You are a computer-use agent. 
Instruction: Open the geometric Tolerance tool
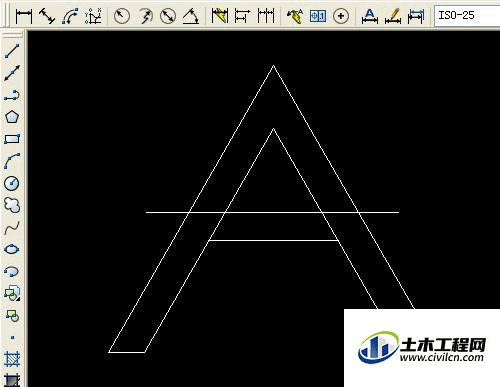point(318,16)
